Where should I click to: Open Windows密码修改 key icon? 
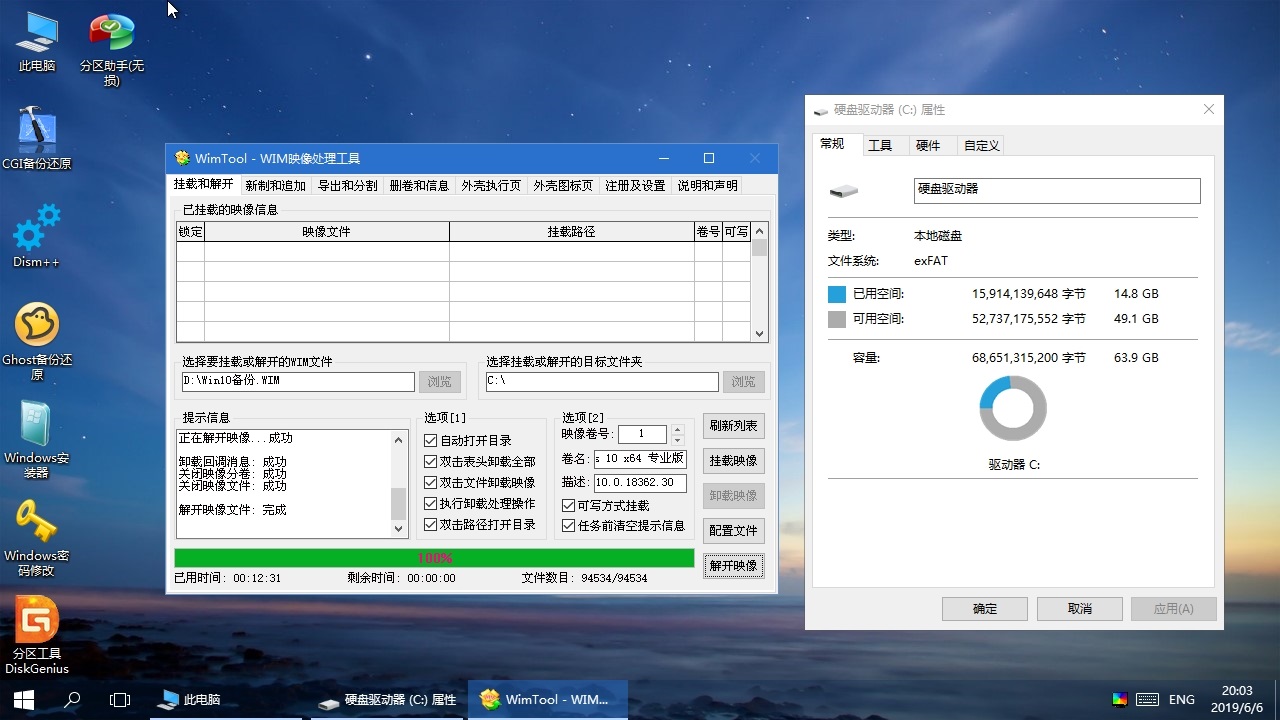coord(37,538)
